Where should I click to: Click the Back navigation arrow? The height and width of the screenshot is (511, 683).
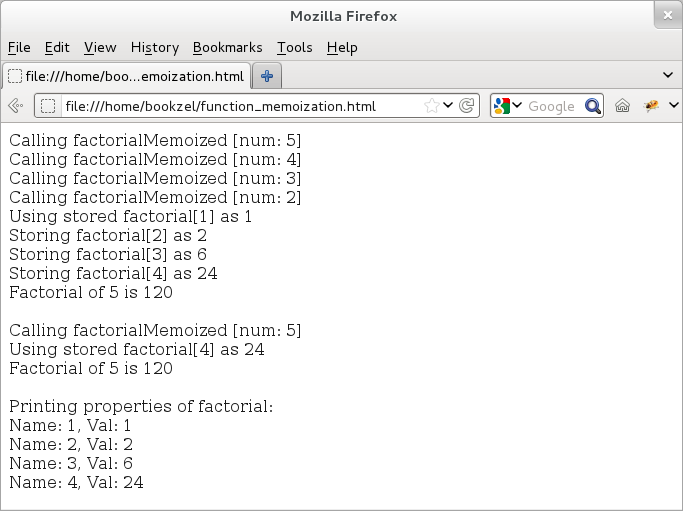coord(15,105)
